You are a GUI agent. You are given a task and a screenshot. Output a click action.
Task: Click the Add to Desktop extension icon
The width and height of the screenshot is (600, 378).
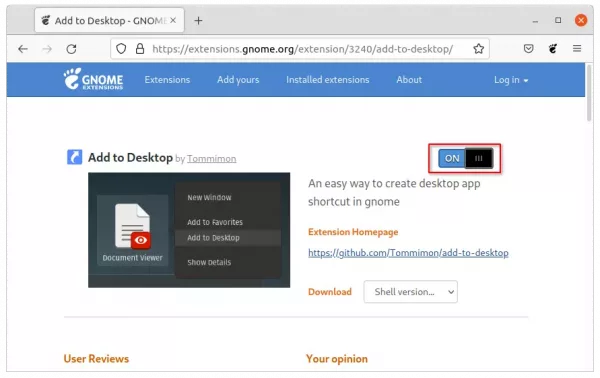click(x=75, y=157)
